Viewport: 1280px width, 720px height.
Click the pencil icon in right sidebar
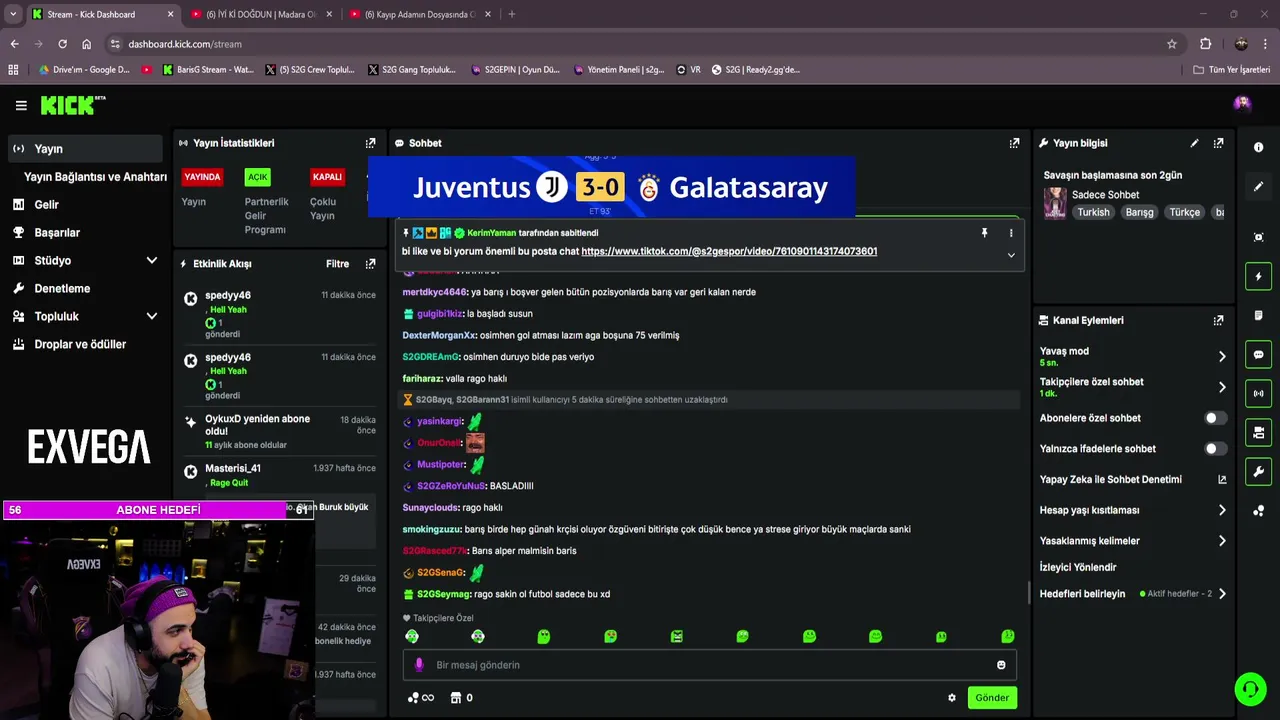point(1258,186)
